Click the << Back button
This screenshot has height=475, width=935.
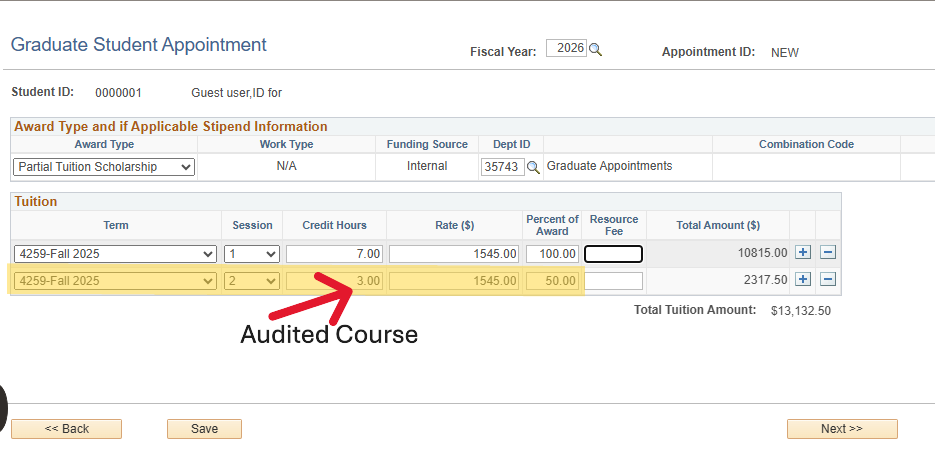tap(66, 429)
